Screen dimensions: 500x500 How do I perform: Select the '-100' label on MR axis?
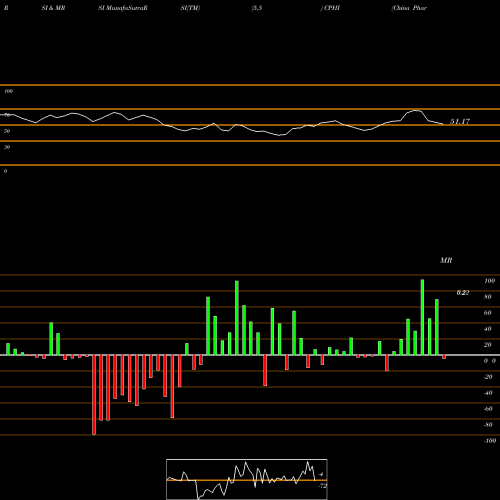(x=490, y=441)
